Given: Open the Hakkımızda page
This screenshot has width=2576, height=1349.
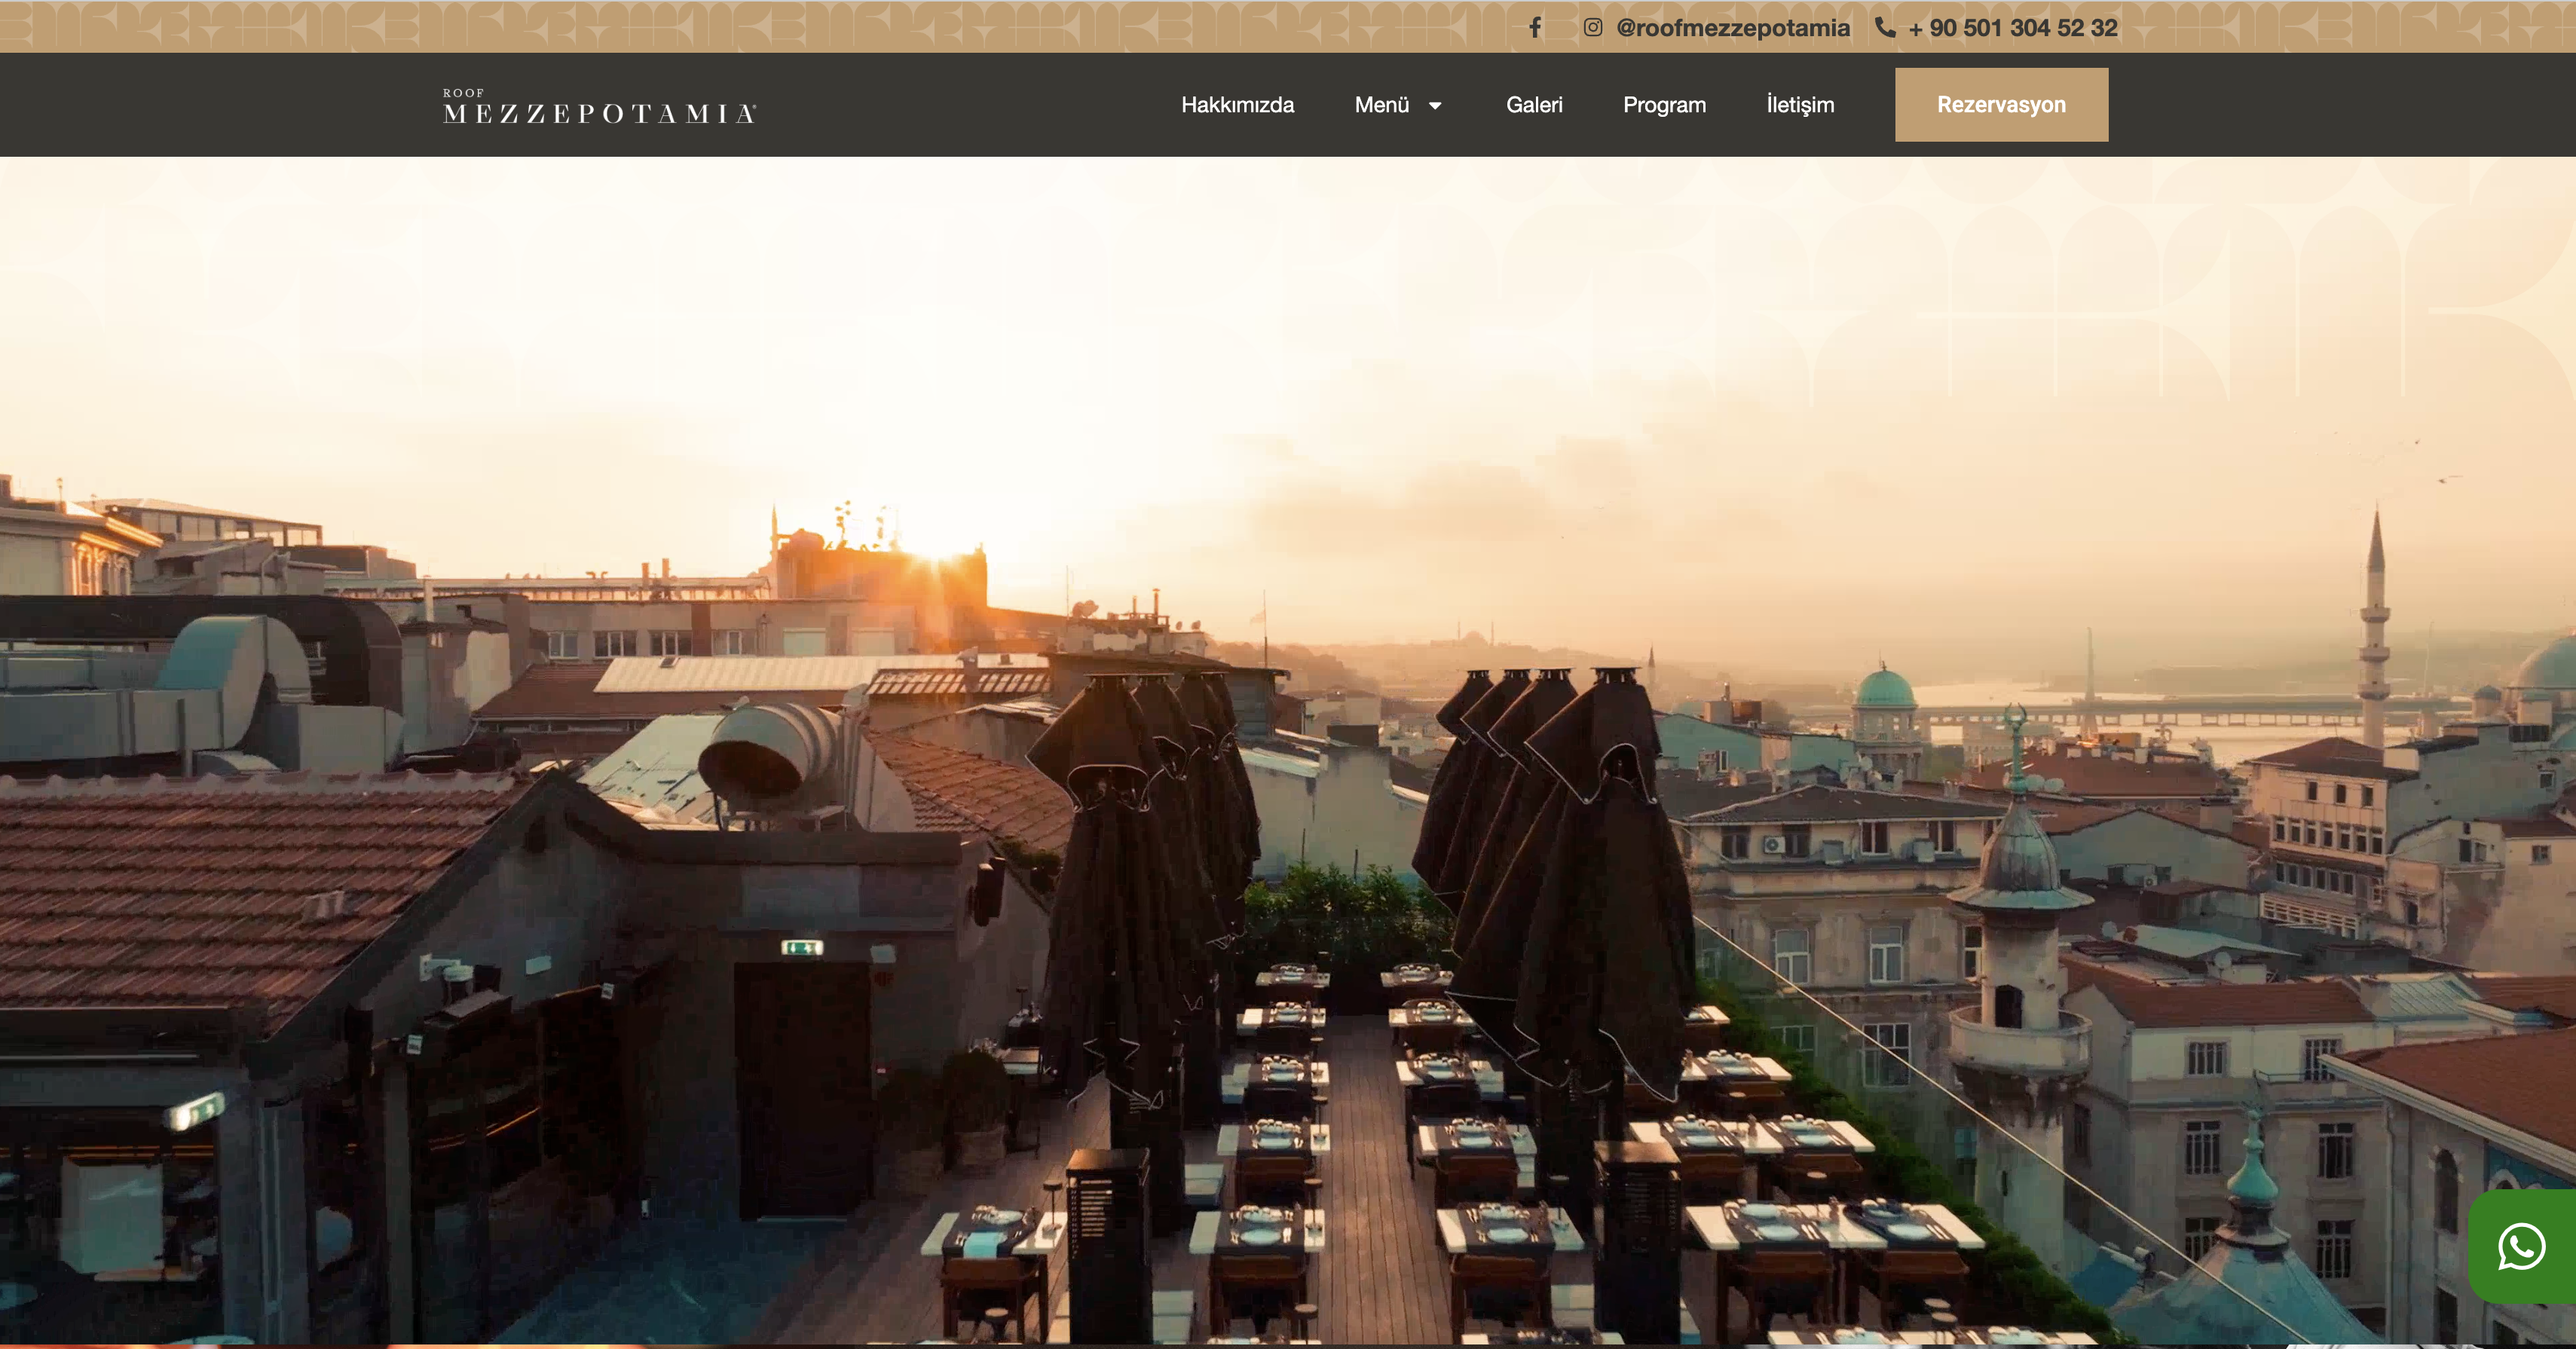Looking at the screenshot, I should (1237, 105).
